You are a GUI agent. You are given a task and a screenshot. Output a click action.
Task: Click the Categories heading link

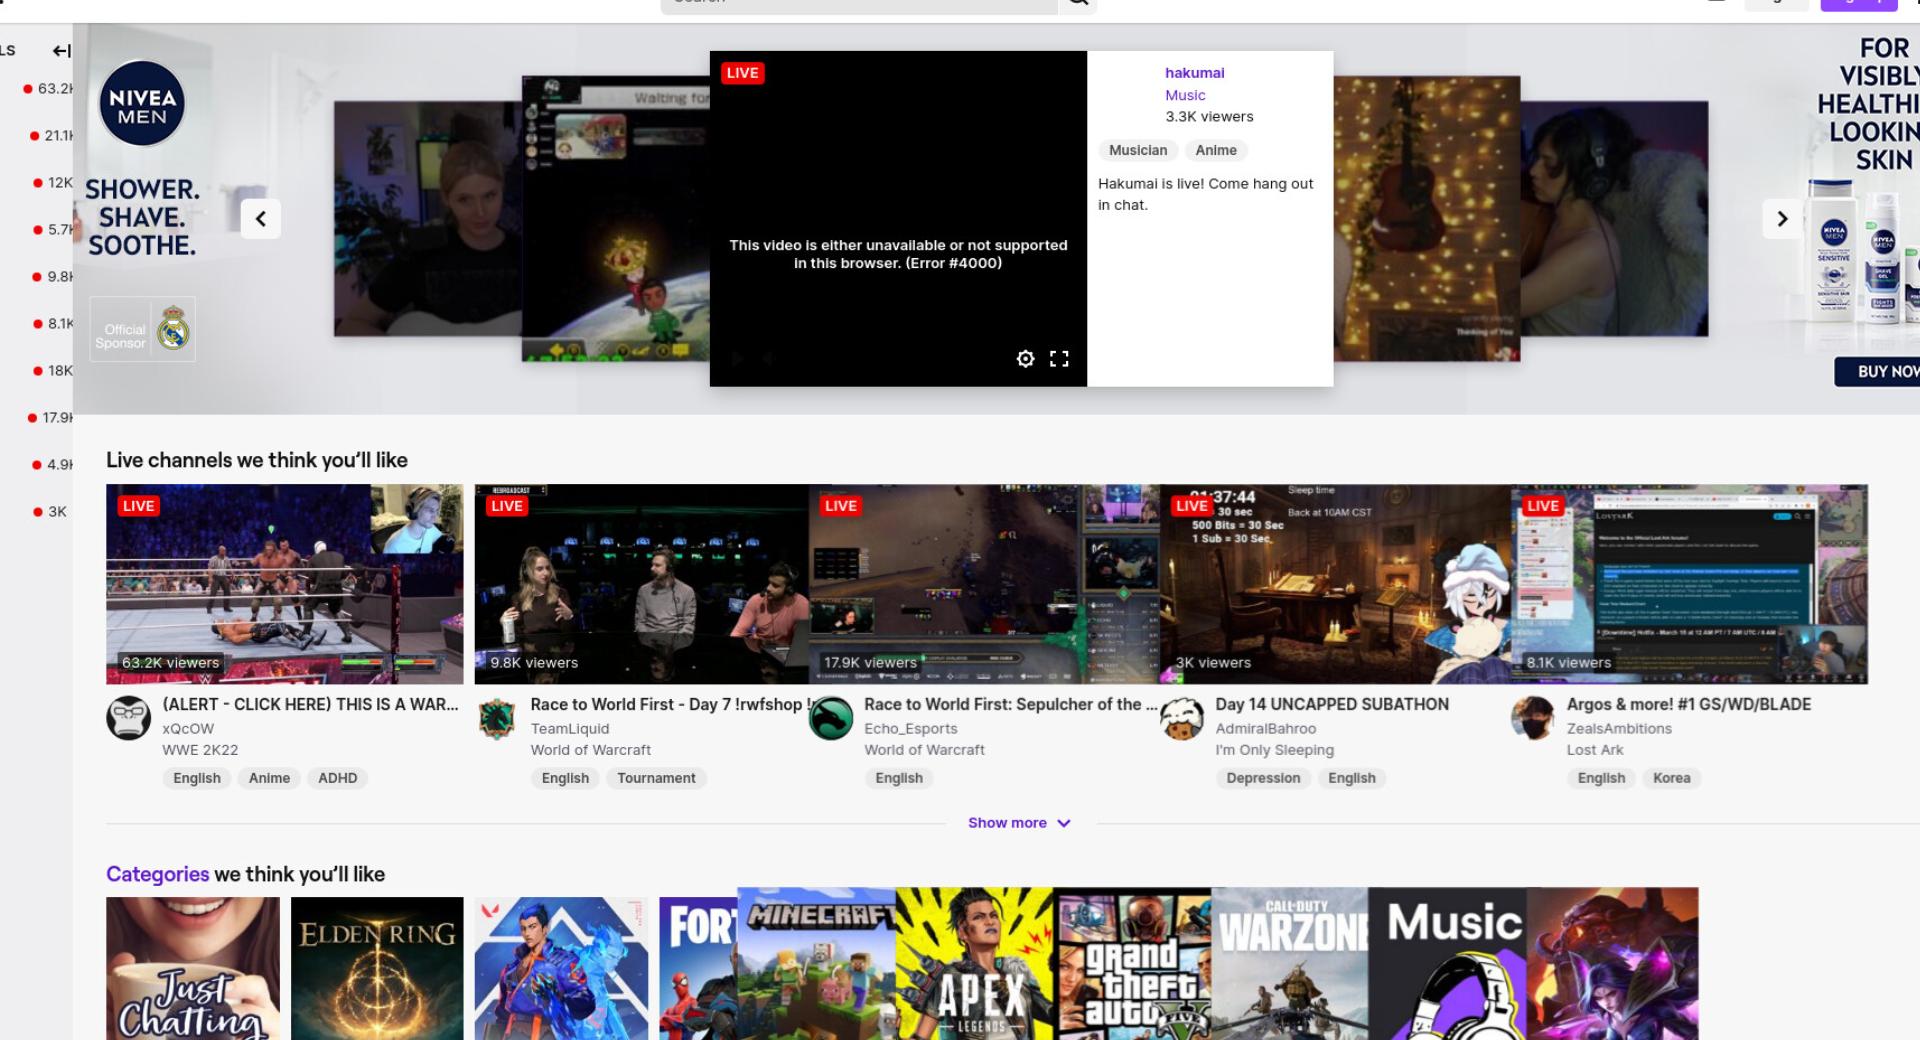pyautogui.click(x=157, y=874)
